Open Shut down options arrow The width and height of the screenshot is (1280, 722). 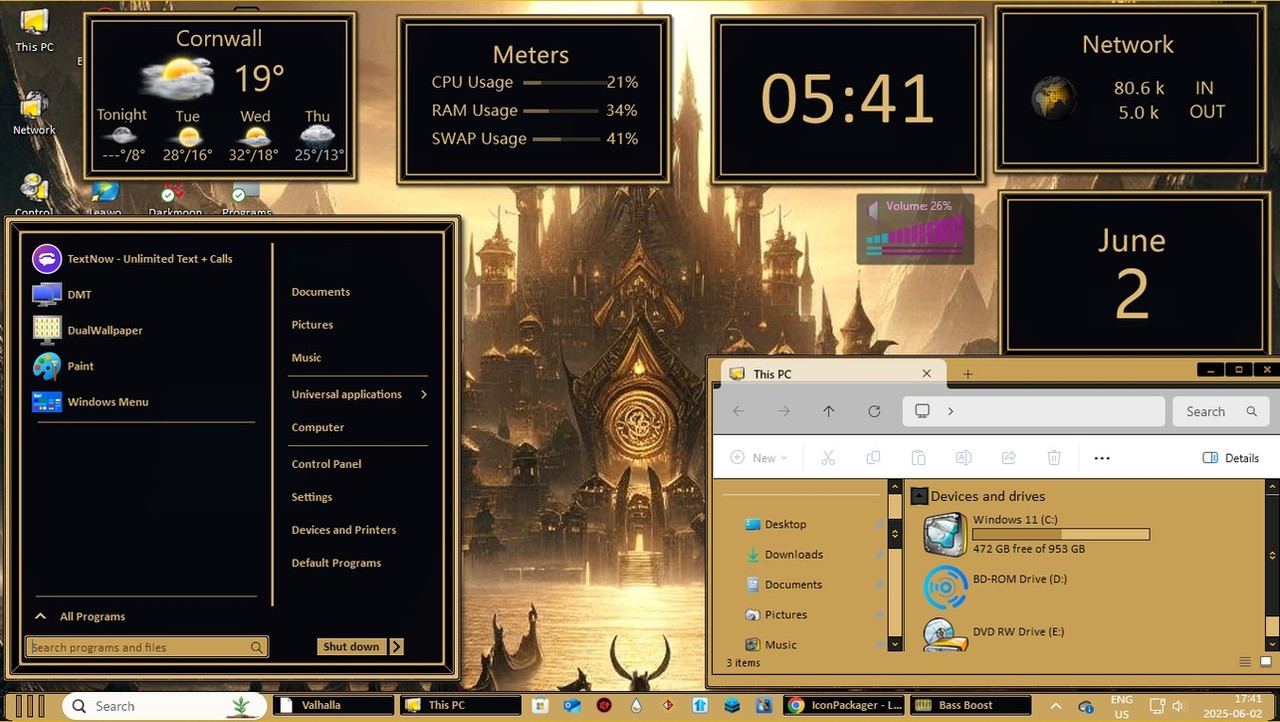point(397,647)
